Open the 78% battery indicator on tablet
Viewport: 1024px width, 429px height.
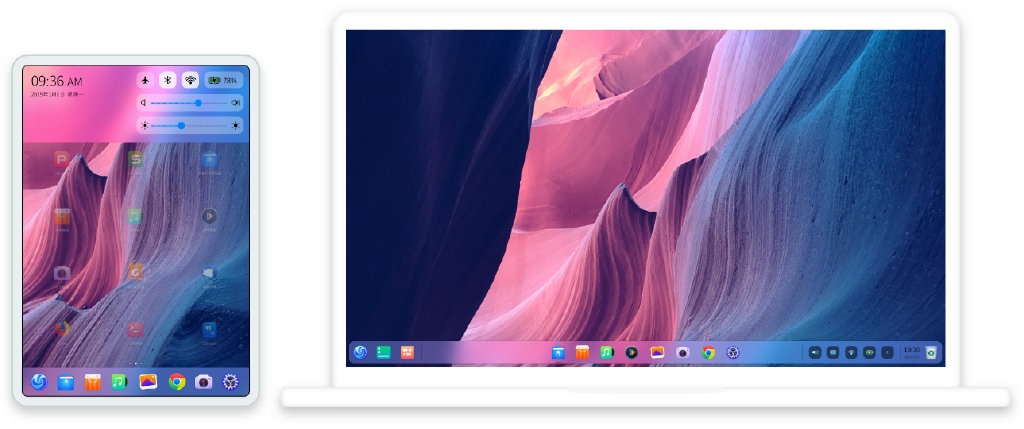click(x=223, y=80)
